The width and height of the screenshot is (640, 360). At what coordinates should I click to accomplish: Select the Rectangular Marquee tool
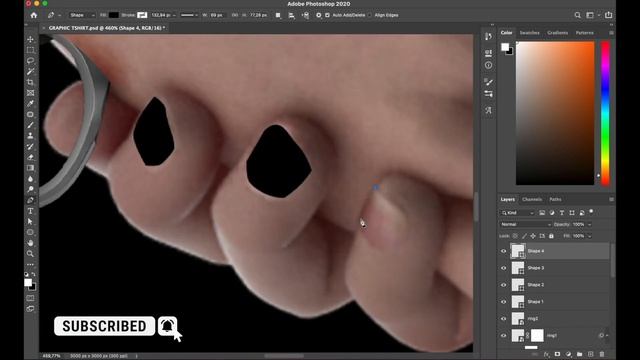click(30, 50)
